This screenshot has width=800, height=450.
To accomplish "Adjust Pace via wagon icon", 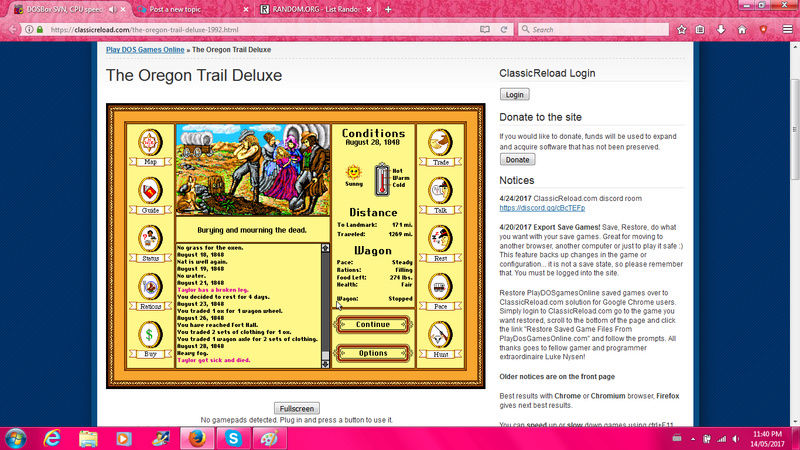I will click(x=440, y=287).
